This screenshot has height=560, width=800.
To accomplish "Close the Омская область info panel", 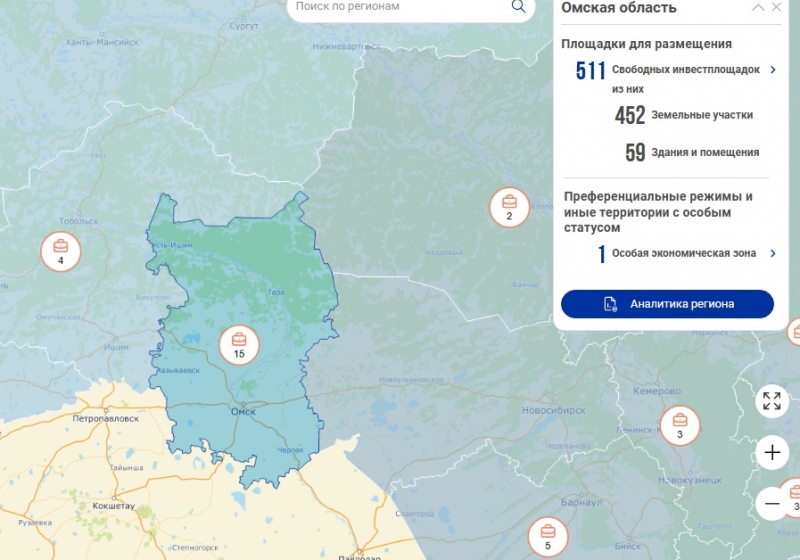I will click(x=777, y=8).
